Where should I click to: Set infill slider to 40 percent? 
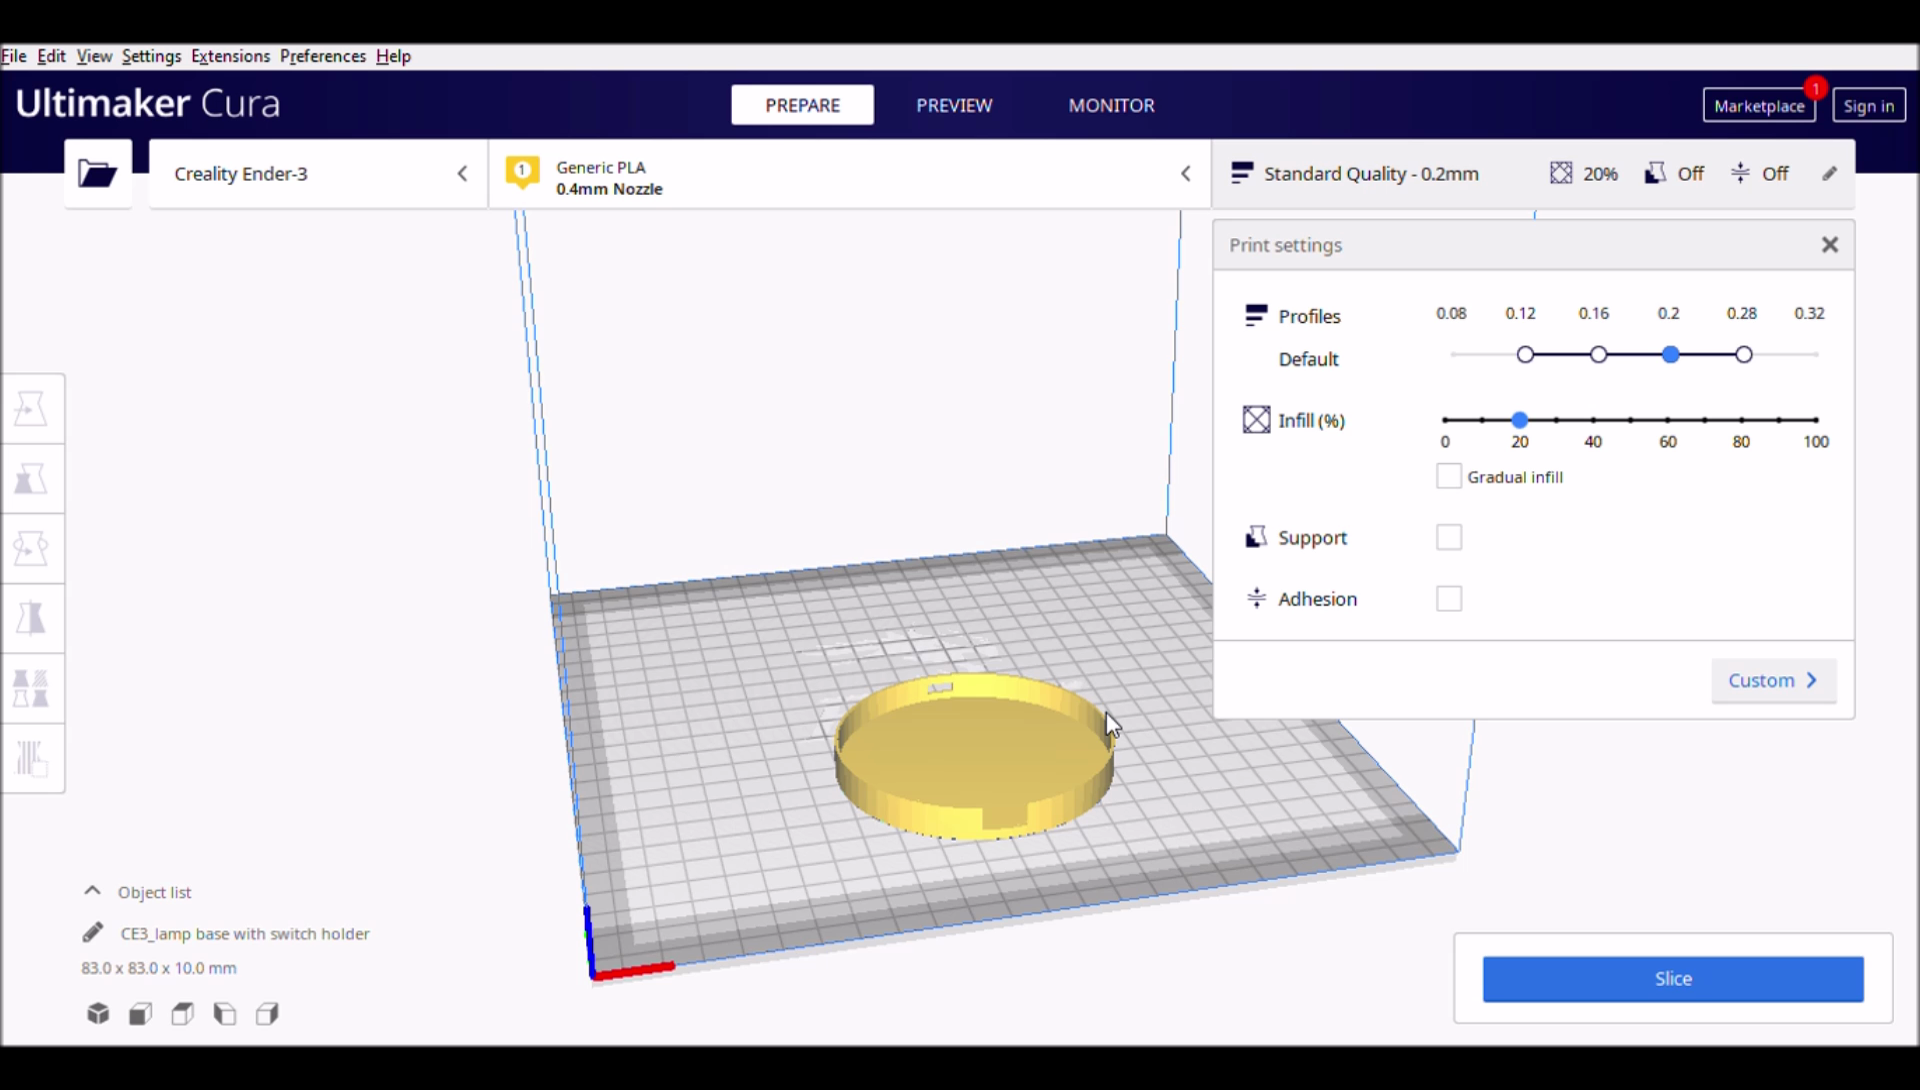(1593, 420)
